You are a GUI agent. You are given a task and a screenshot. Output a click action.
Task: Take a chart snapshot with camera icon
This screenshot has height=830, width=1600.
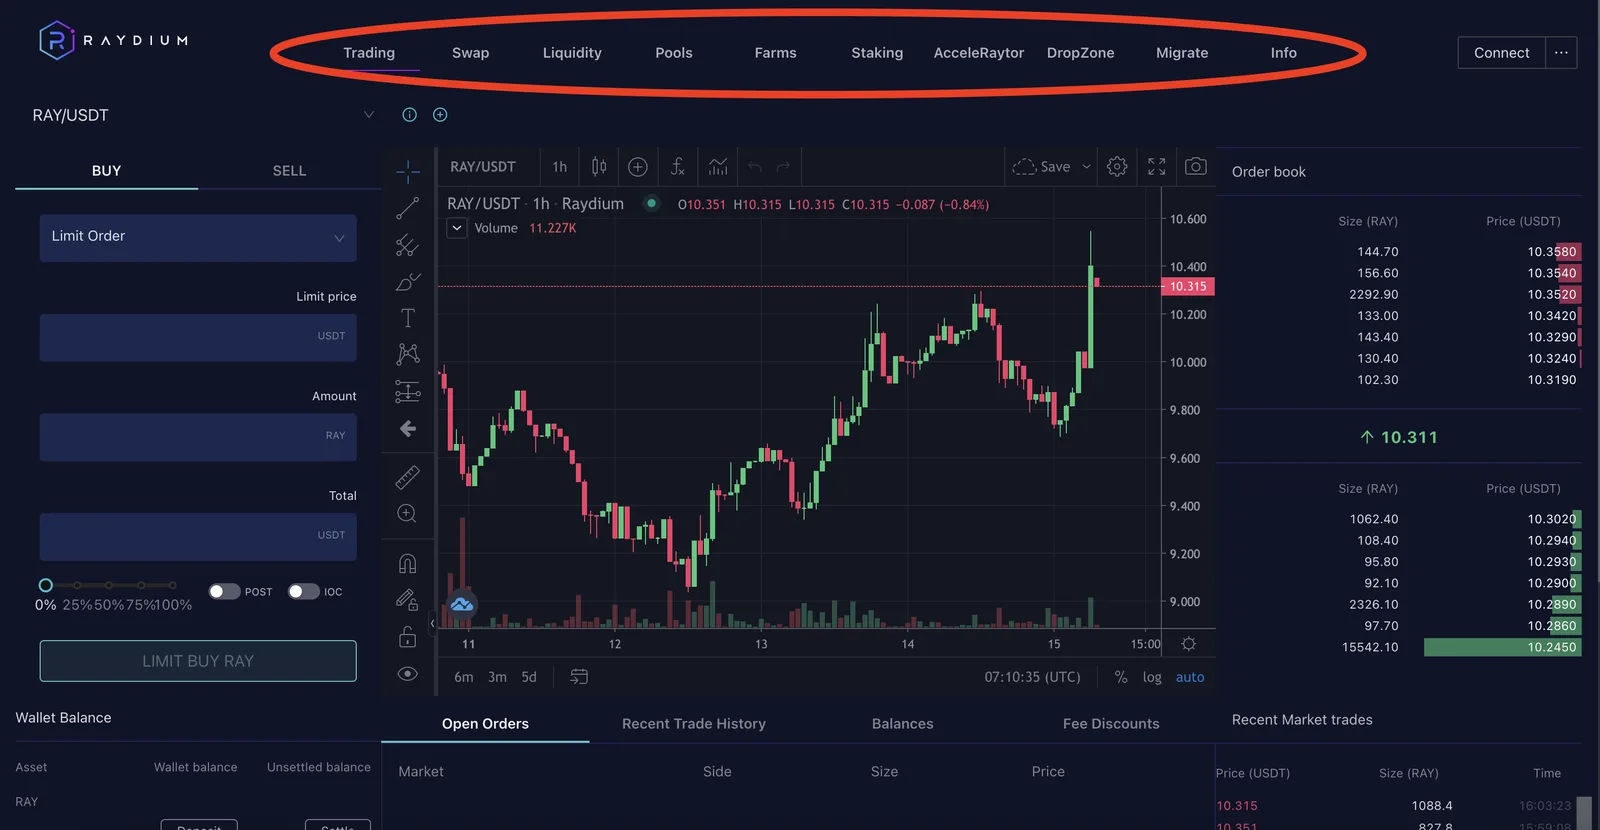pos(1196,166)
